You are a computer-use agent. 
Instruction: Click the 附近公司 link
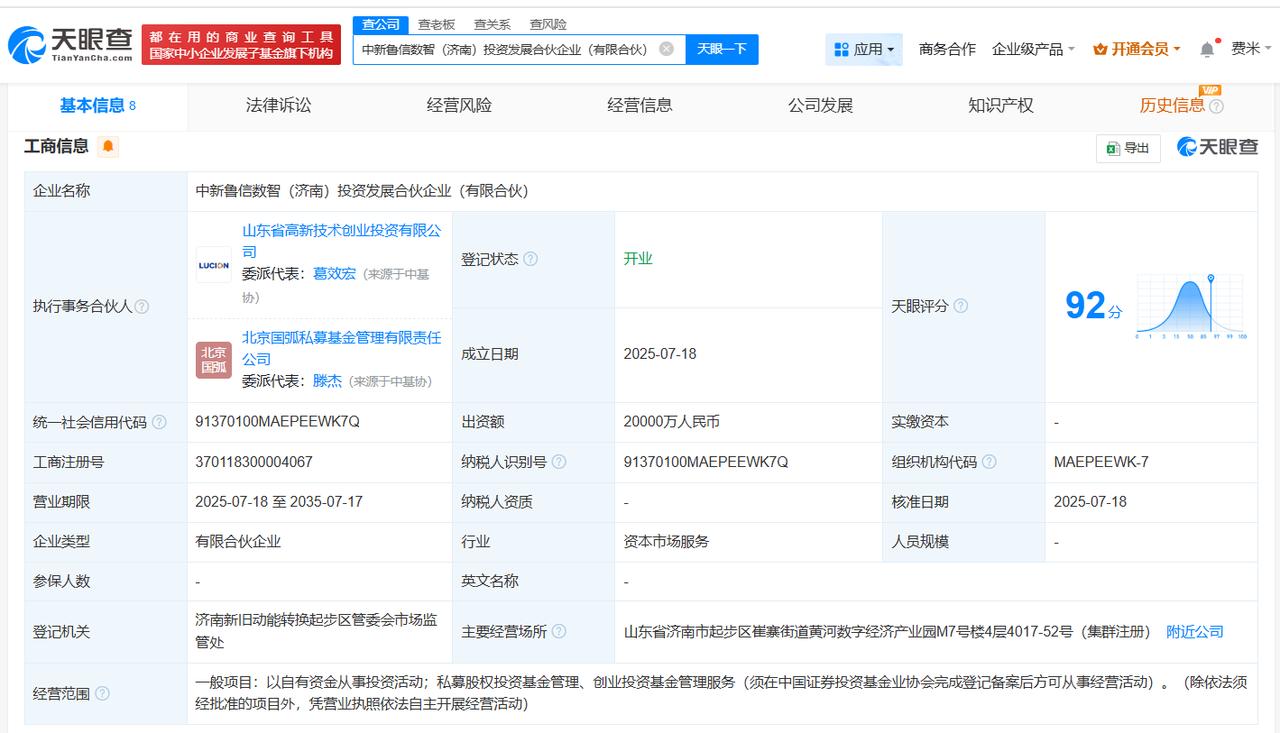click(1195, 632)
